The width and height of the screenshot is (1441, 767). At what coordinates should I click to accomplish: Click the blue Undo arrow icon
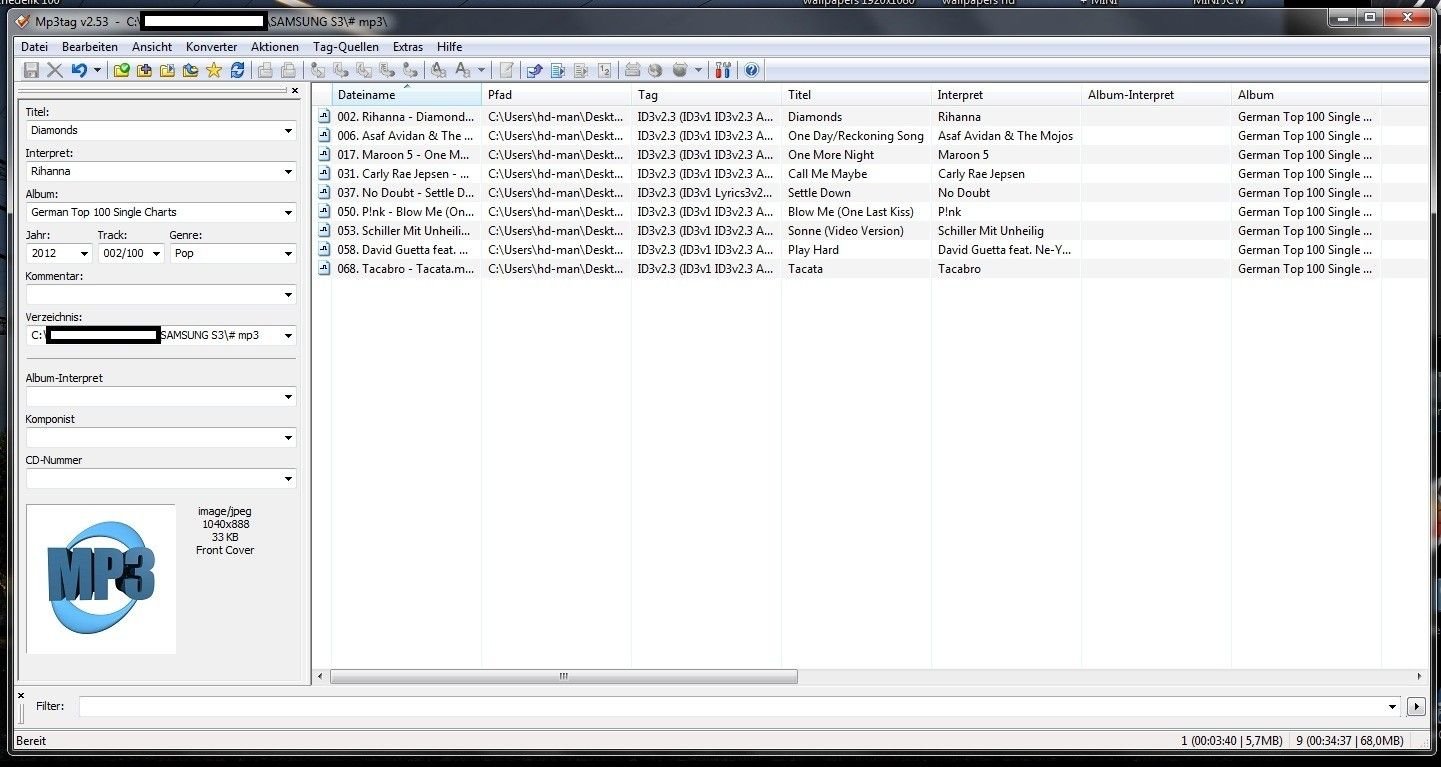(x=78, y=70)
